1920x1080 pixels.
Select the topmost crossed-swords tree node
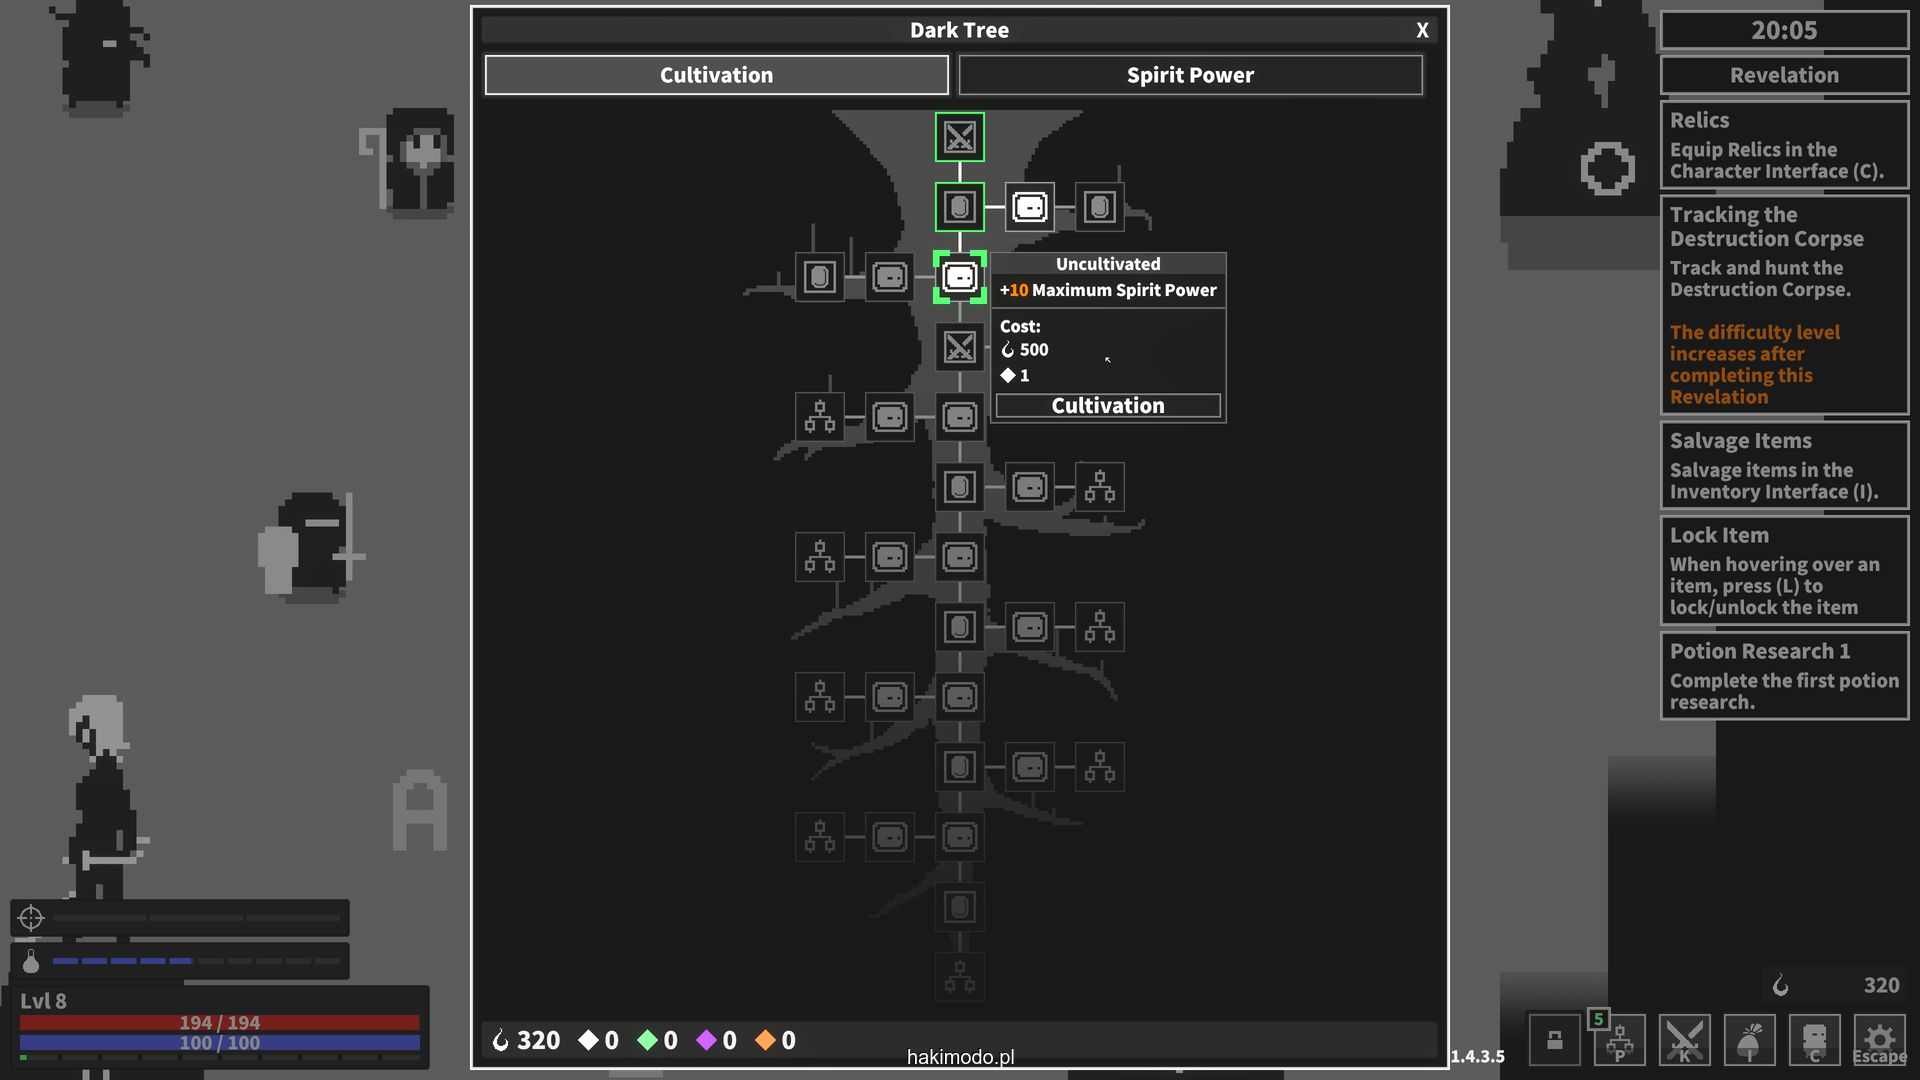[959, 137]
